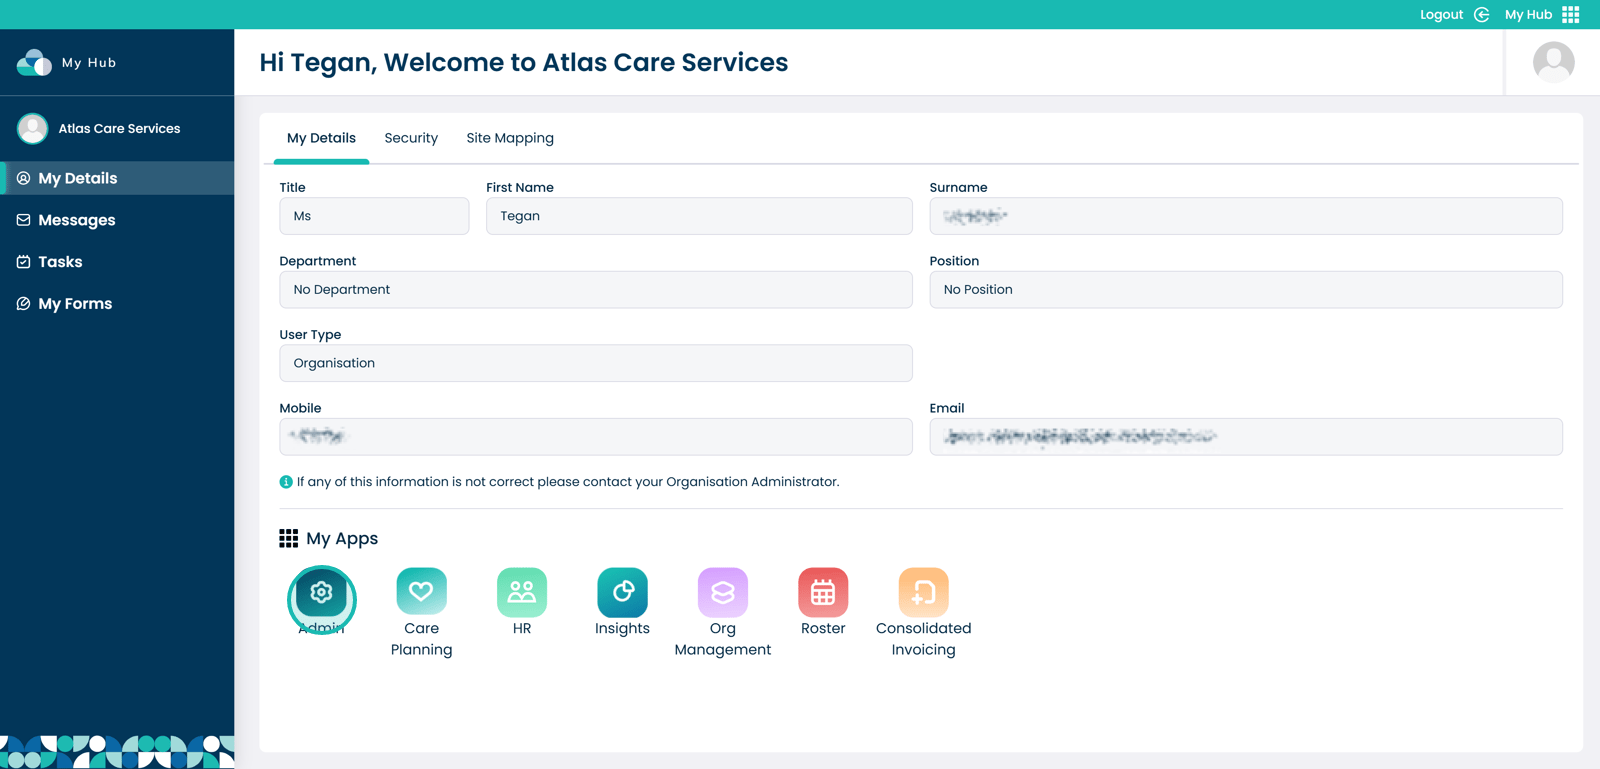Switch to the Site Mapping tab

510,138
